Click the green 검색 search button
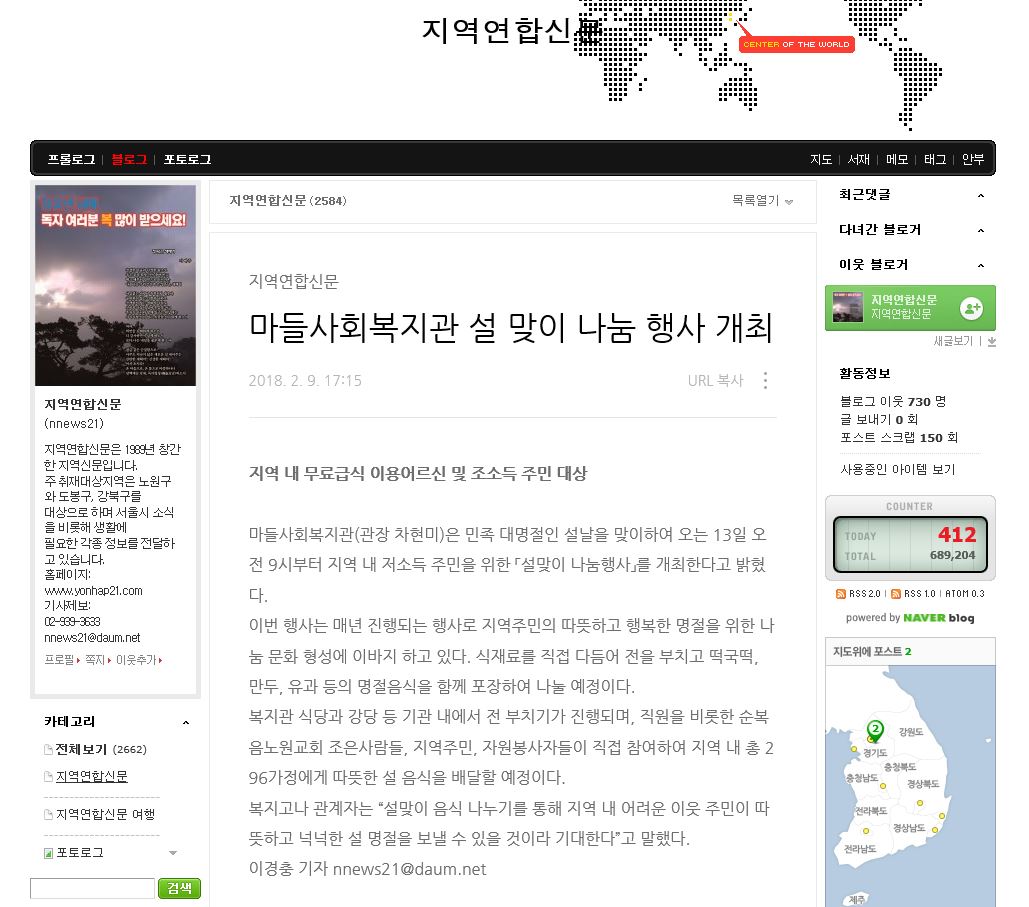This screenshot has width=1029, height=907. [179, 888]
